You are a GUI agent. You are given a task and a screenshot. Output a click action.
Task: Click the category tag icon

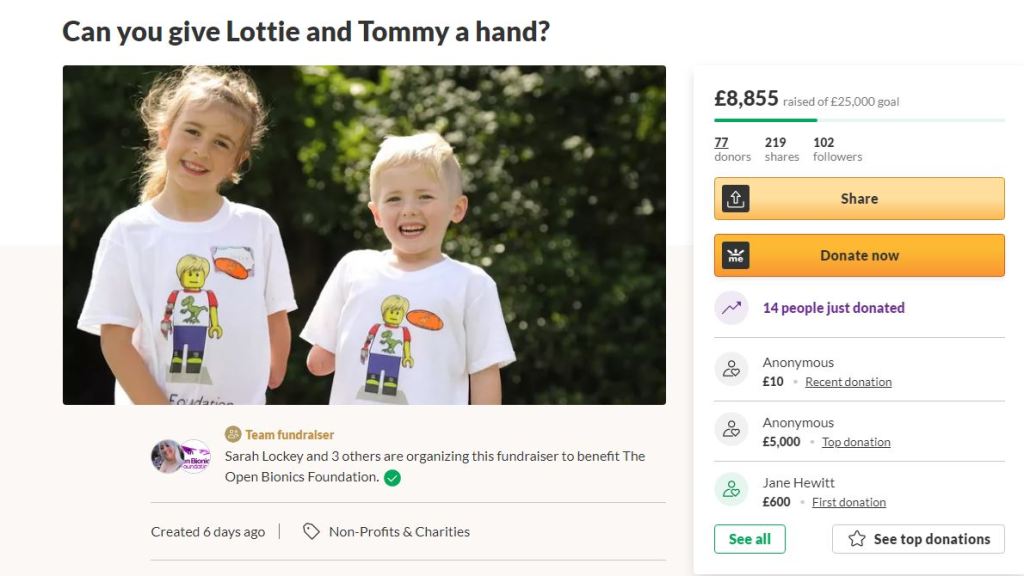tap(312, 531)
